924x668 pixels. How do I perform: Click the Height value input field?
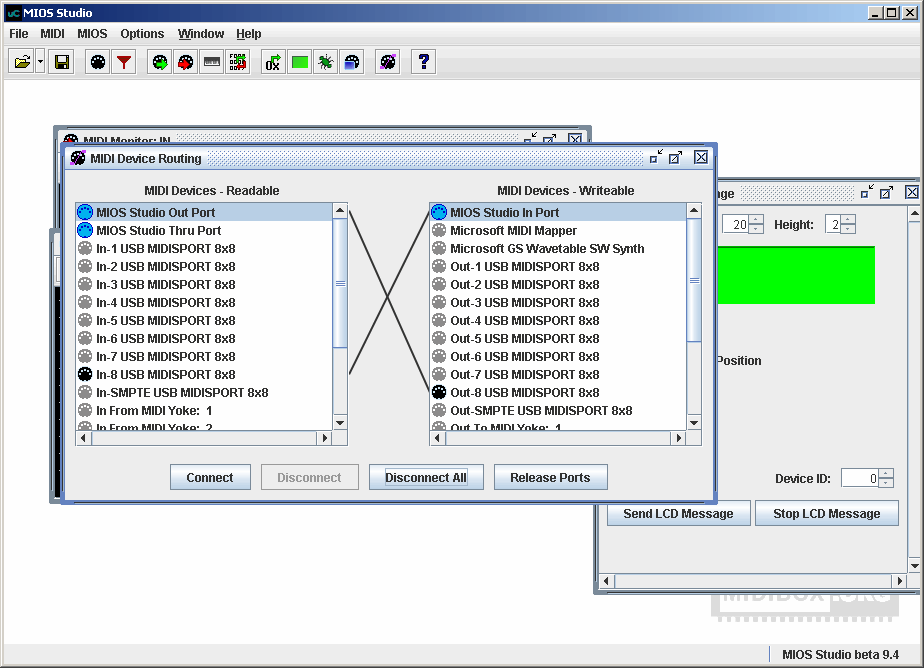[x=833, y=224]
